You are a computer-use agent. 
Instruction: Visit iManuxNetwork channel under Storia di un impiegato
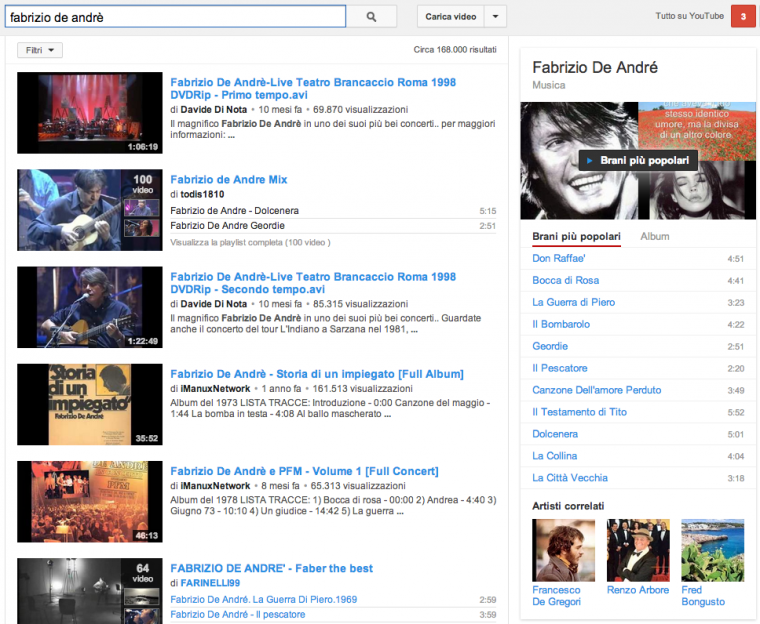(x=215, y=389)
